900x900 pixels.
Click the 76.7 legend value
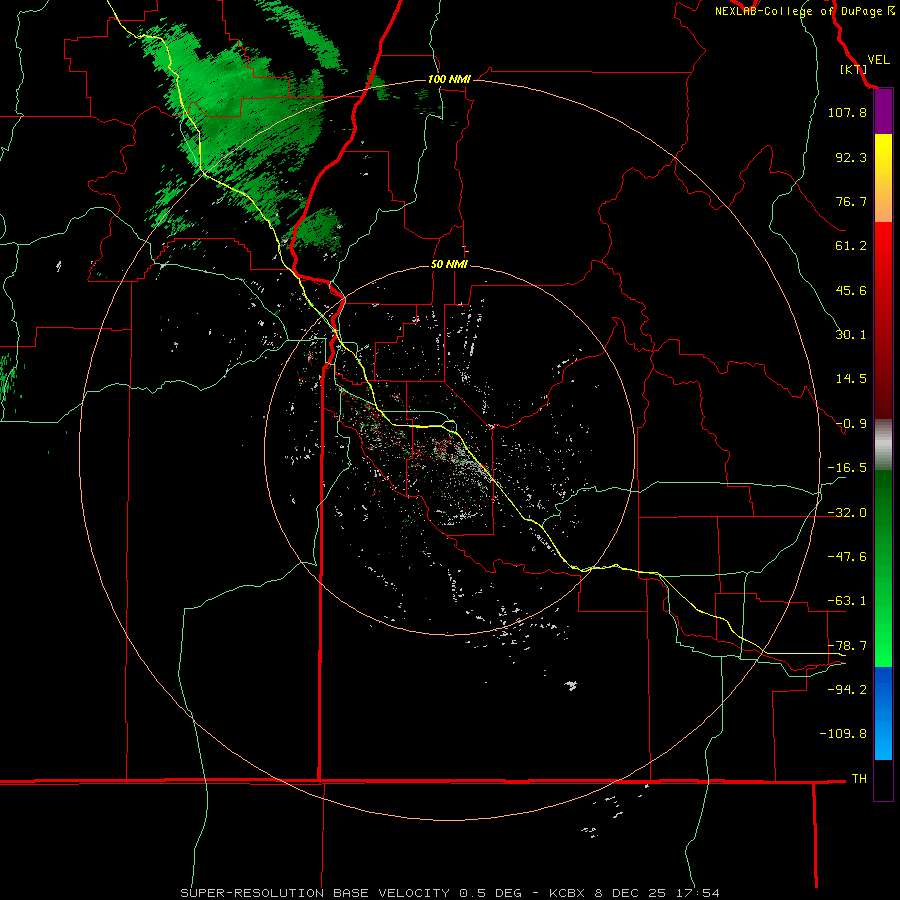[x=851, y=201]
